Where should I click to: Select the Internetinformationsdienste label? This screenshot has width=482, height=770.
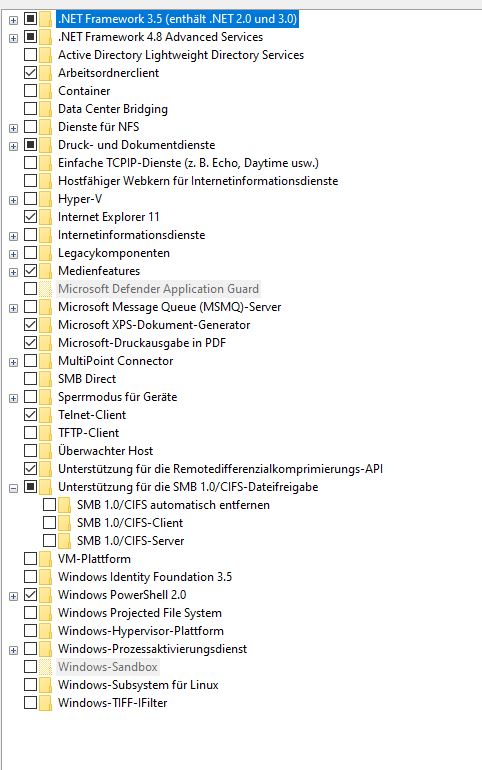pyautogui.click(x=131, y=235)
